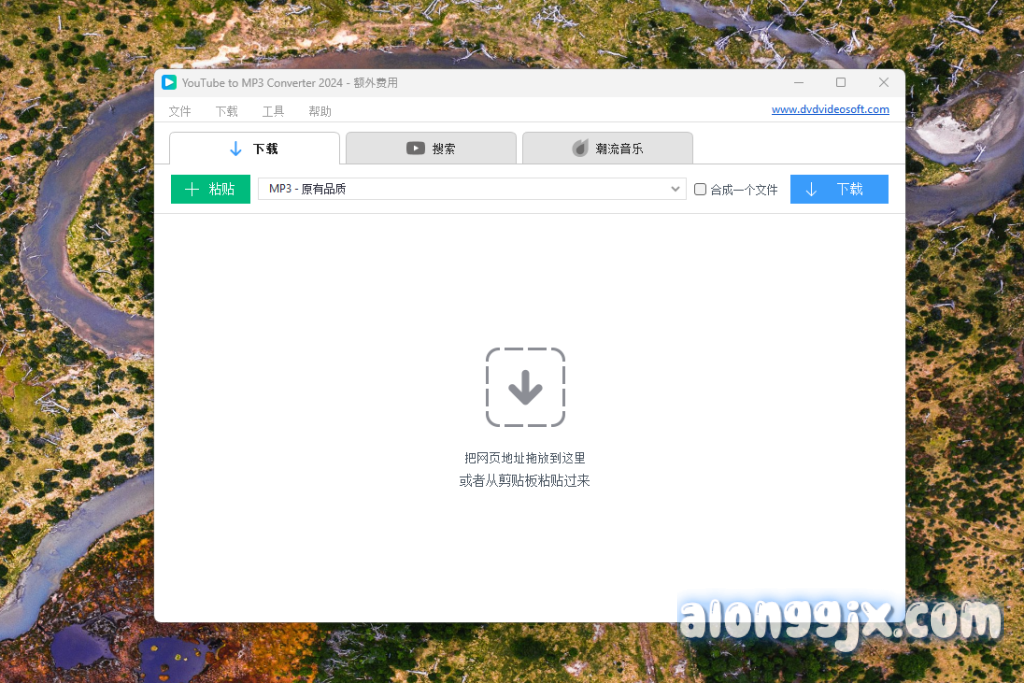Image resolution: width=1024 pixels, height=683 pixels.
Task: Open the 工具 menu
Action: [x=273, y=111]
